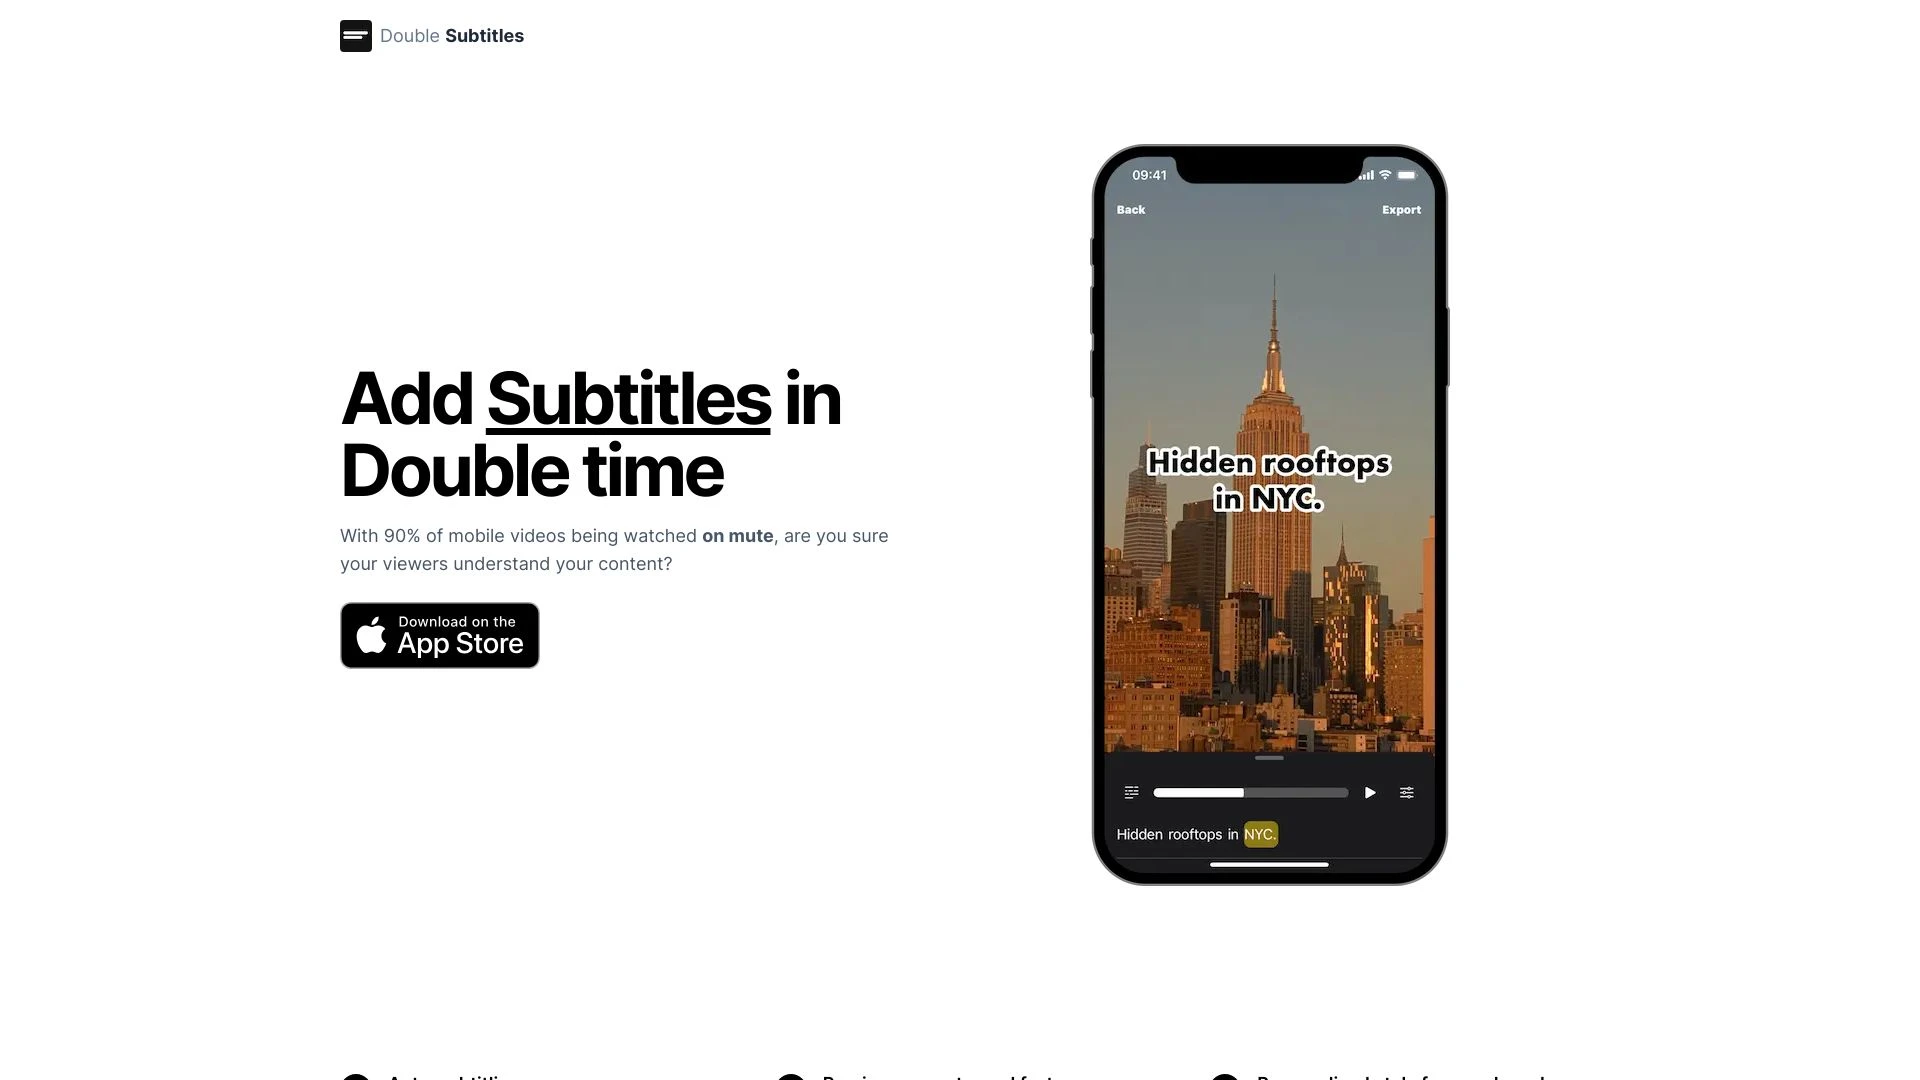This screenshot has width=1920, height=1080.
Task: Click the Export button in top right
Action: (1400, 210)
